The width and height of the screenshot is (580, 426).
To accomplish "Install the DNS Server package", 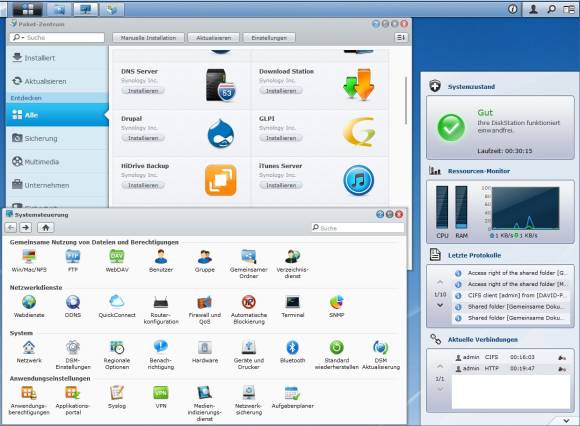I will (x=143, y=91).
